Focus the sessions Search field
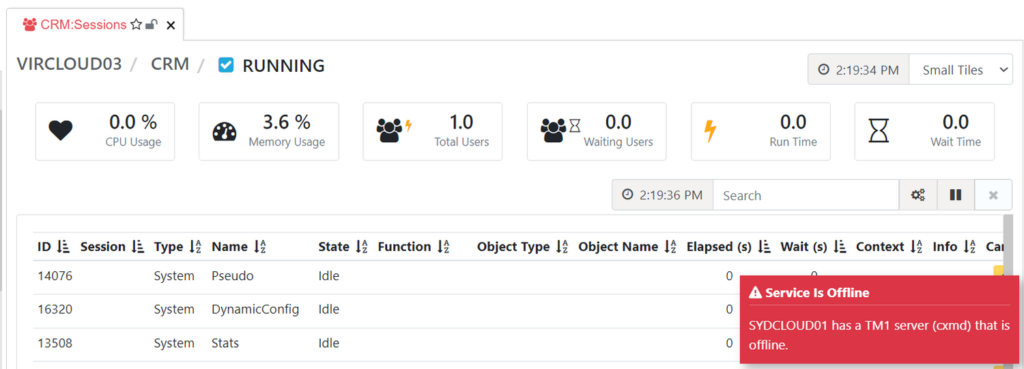Image resolution: width=1024 pixels, height=369 pixels. click(806, 195)
